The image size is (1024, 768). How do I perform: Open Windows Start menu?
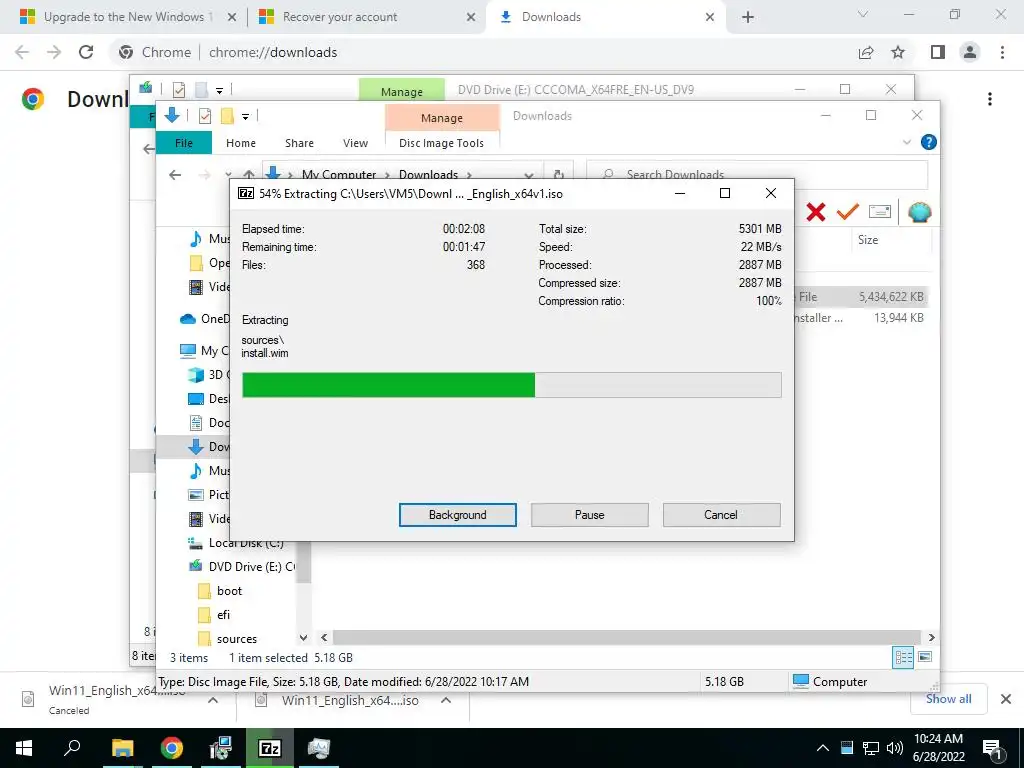point(24,748)
